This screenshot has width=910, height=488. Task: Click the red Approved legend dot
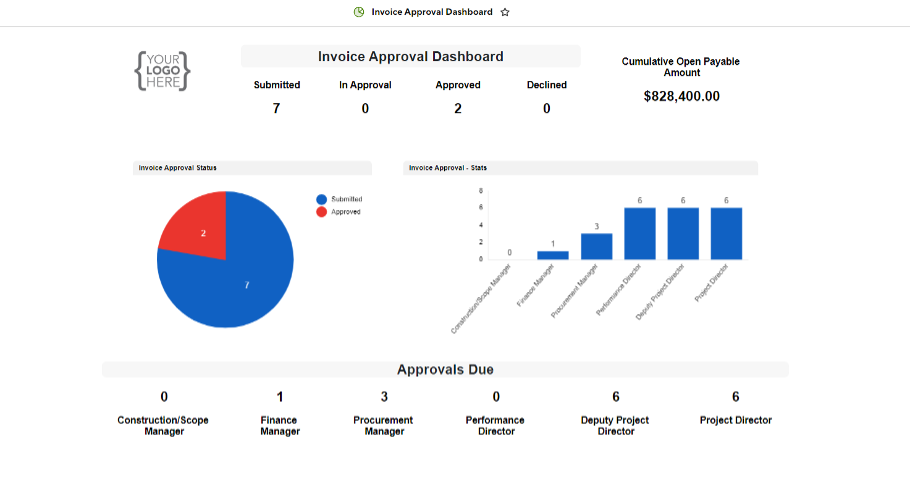coord(321,212)
